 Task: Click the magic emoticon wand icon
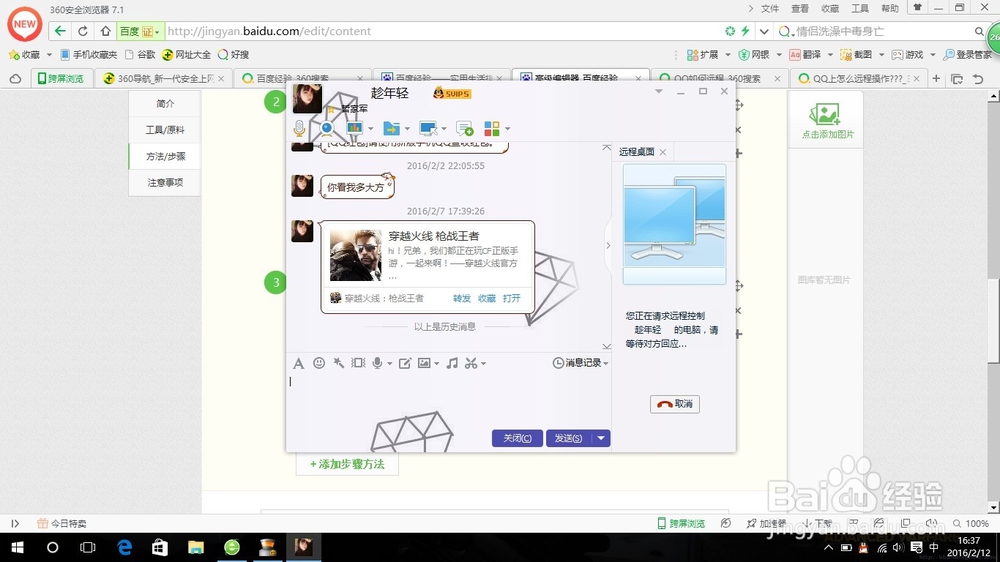(x=339, y=363)
